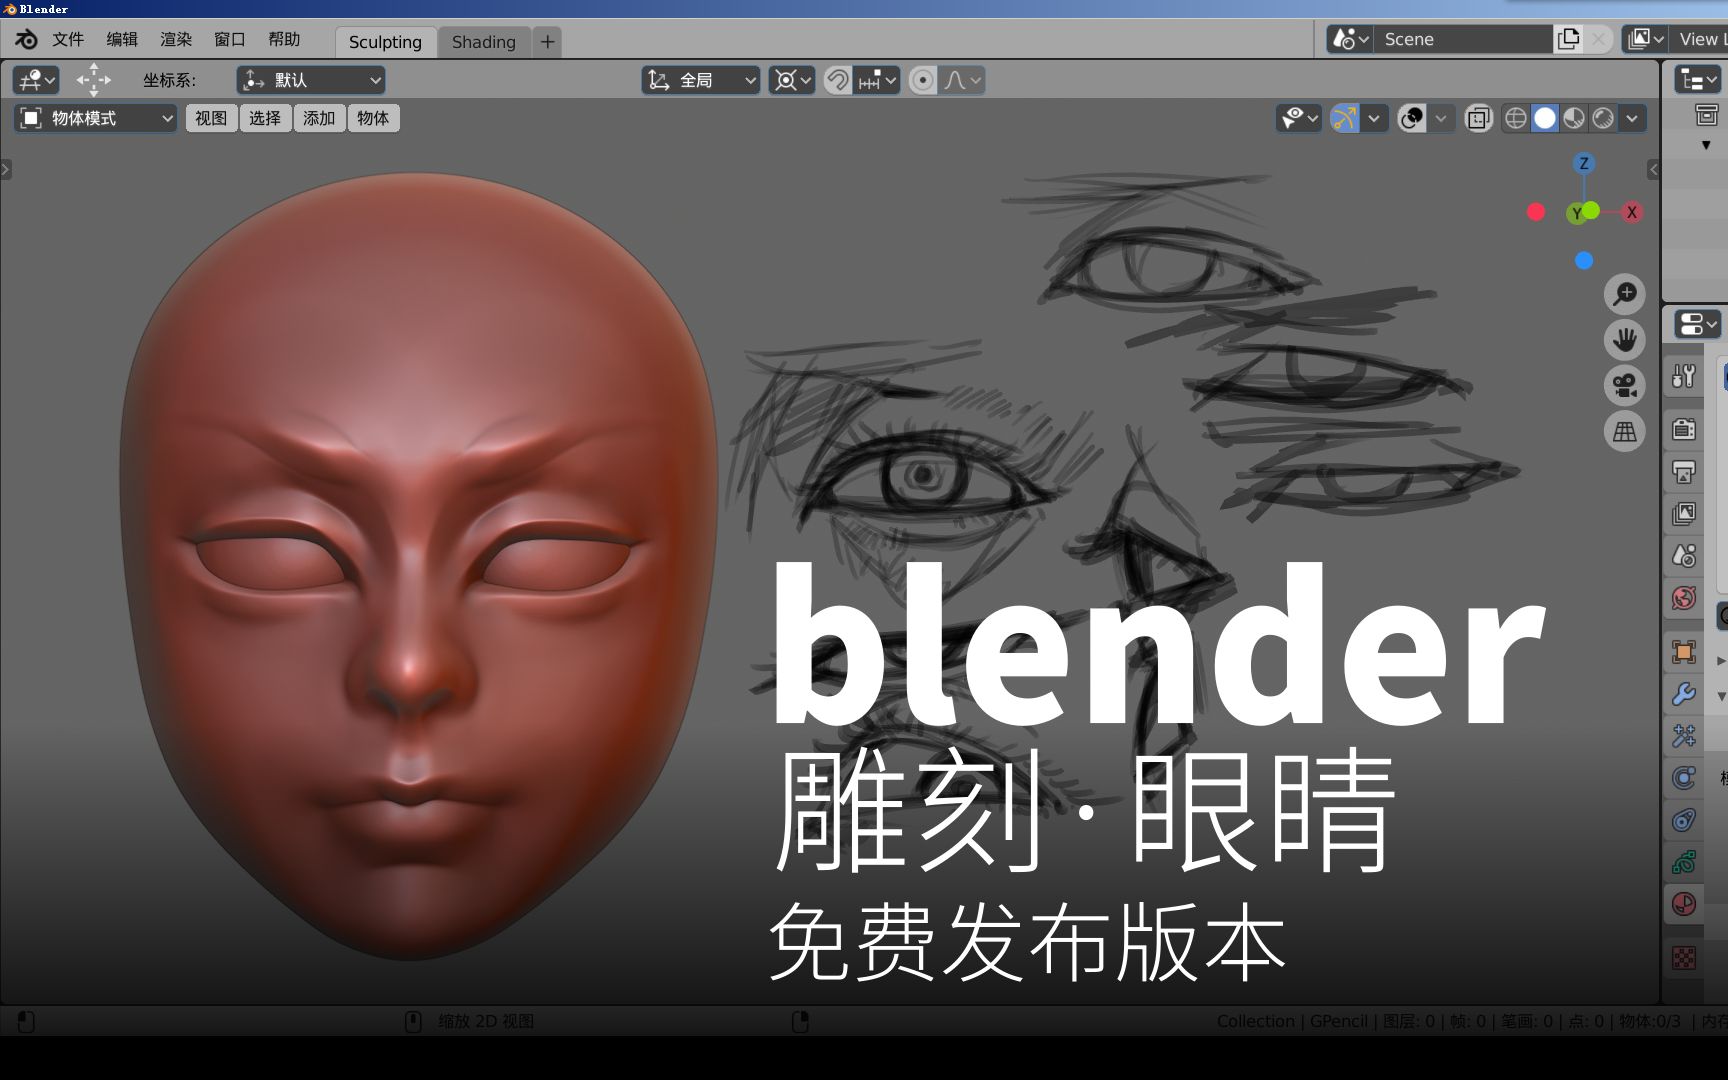Open the 视图 (View) viewport menu
Image resolution: width=1728 pixels, height=1080 pixels.
[211, 118]
